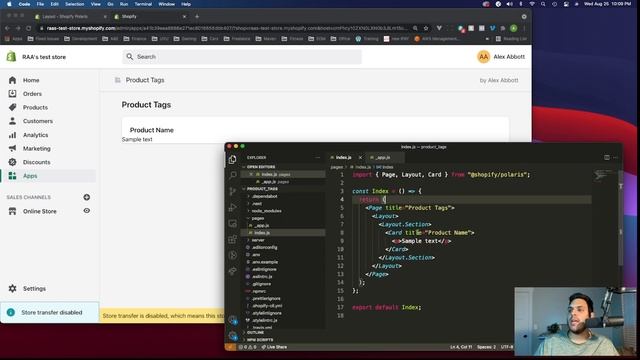Expand the .dependabot folder

pos(264,196)
